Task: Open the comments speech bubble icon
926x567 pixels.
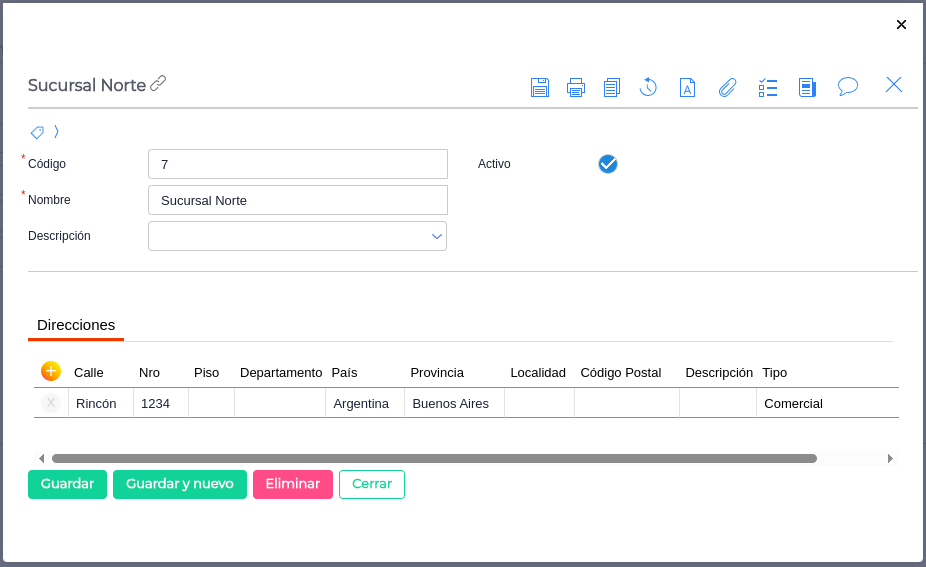Action: (x=847, y=86)
